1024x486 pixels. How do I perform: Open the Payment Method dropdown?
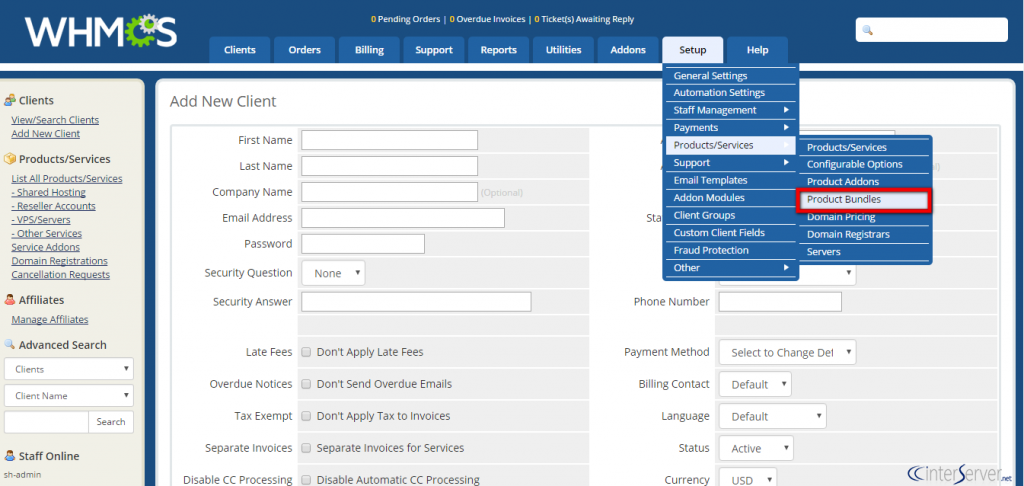(788, 352)
